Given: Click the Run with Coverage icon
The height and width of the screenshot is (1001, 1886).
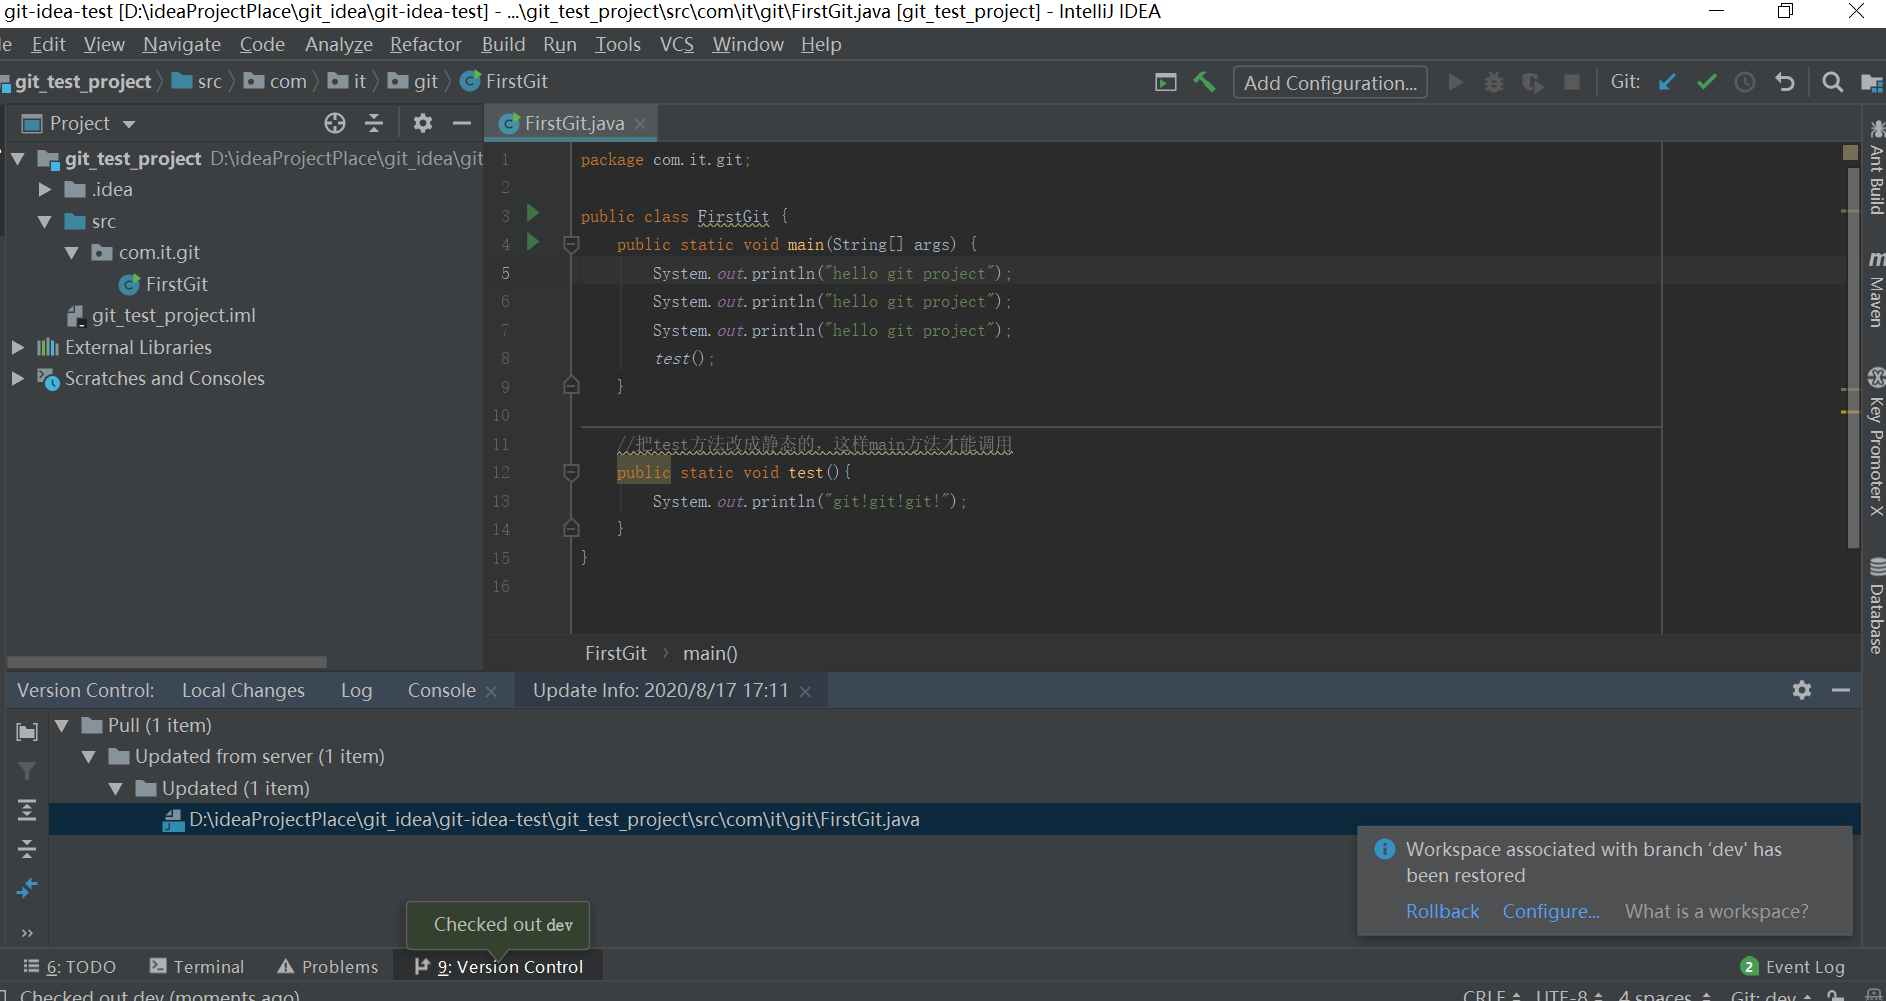Looking at the screenshot, I should 1533,82.
